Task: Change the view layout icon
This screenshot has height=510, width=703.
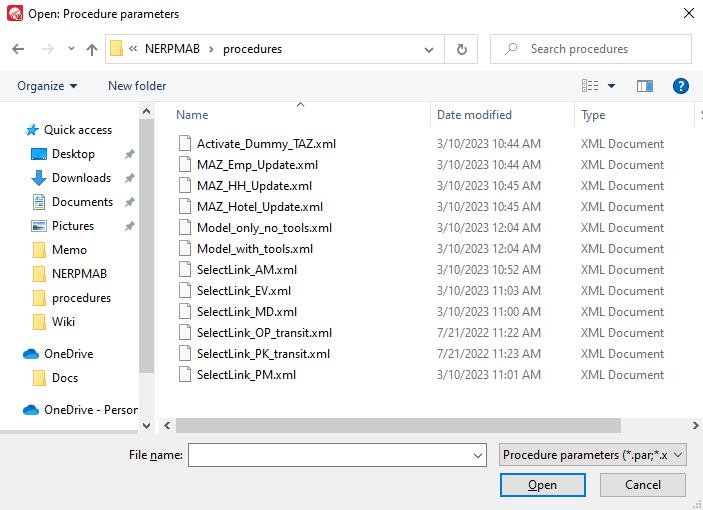Action: (x=590, y=86)
